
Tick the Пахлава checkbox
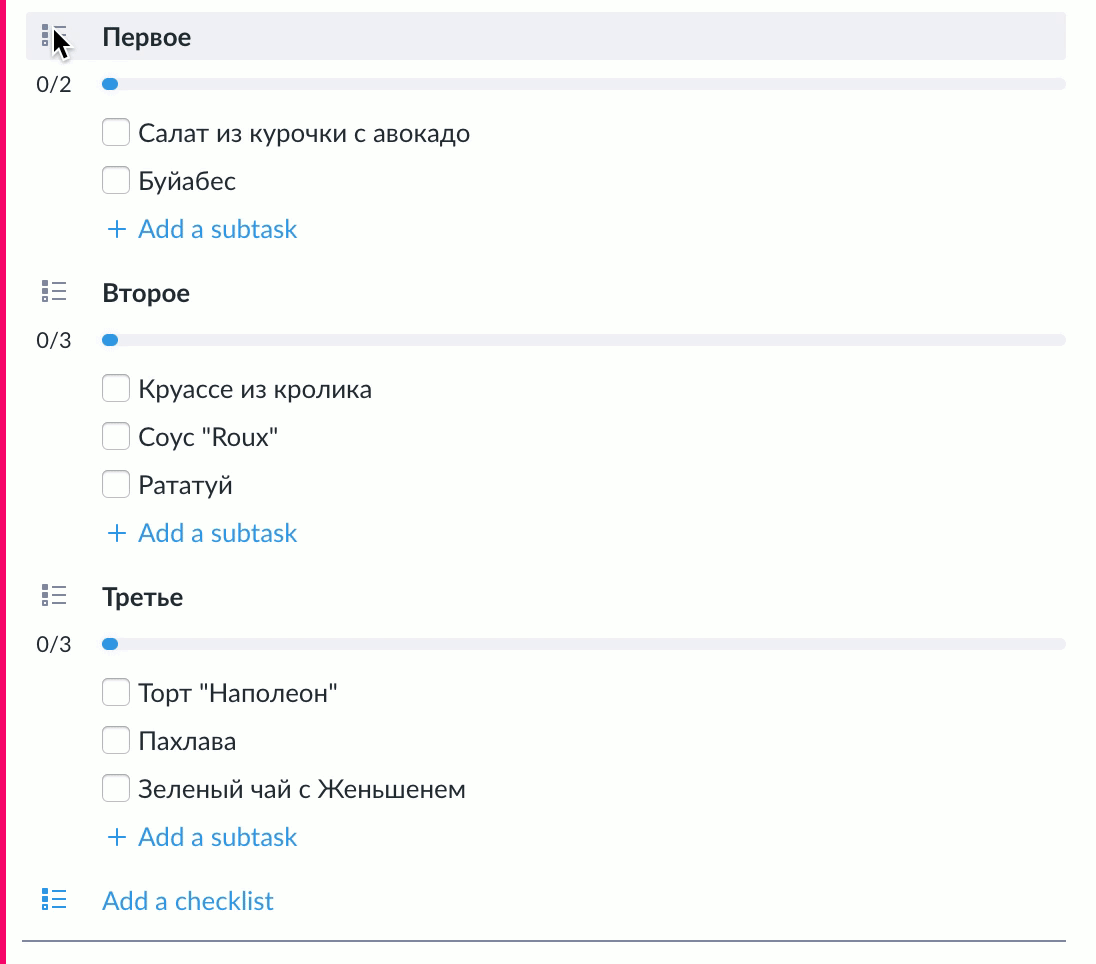point(116,741)
